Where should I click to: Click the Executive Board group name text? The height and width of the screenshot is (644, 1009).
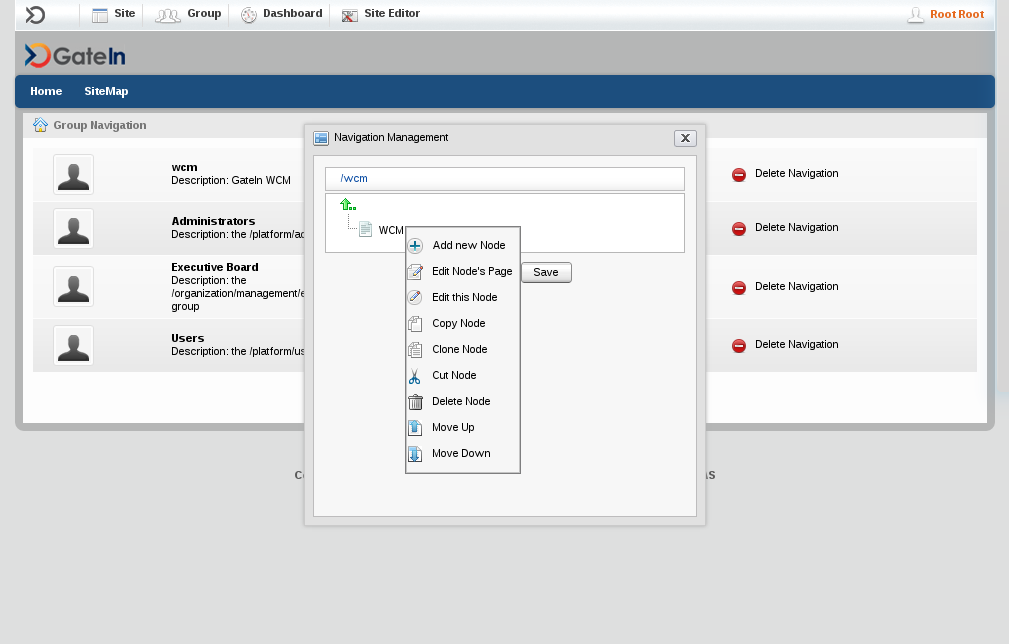[215, 267]
